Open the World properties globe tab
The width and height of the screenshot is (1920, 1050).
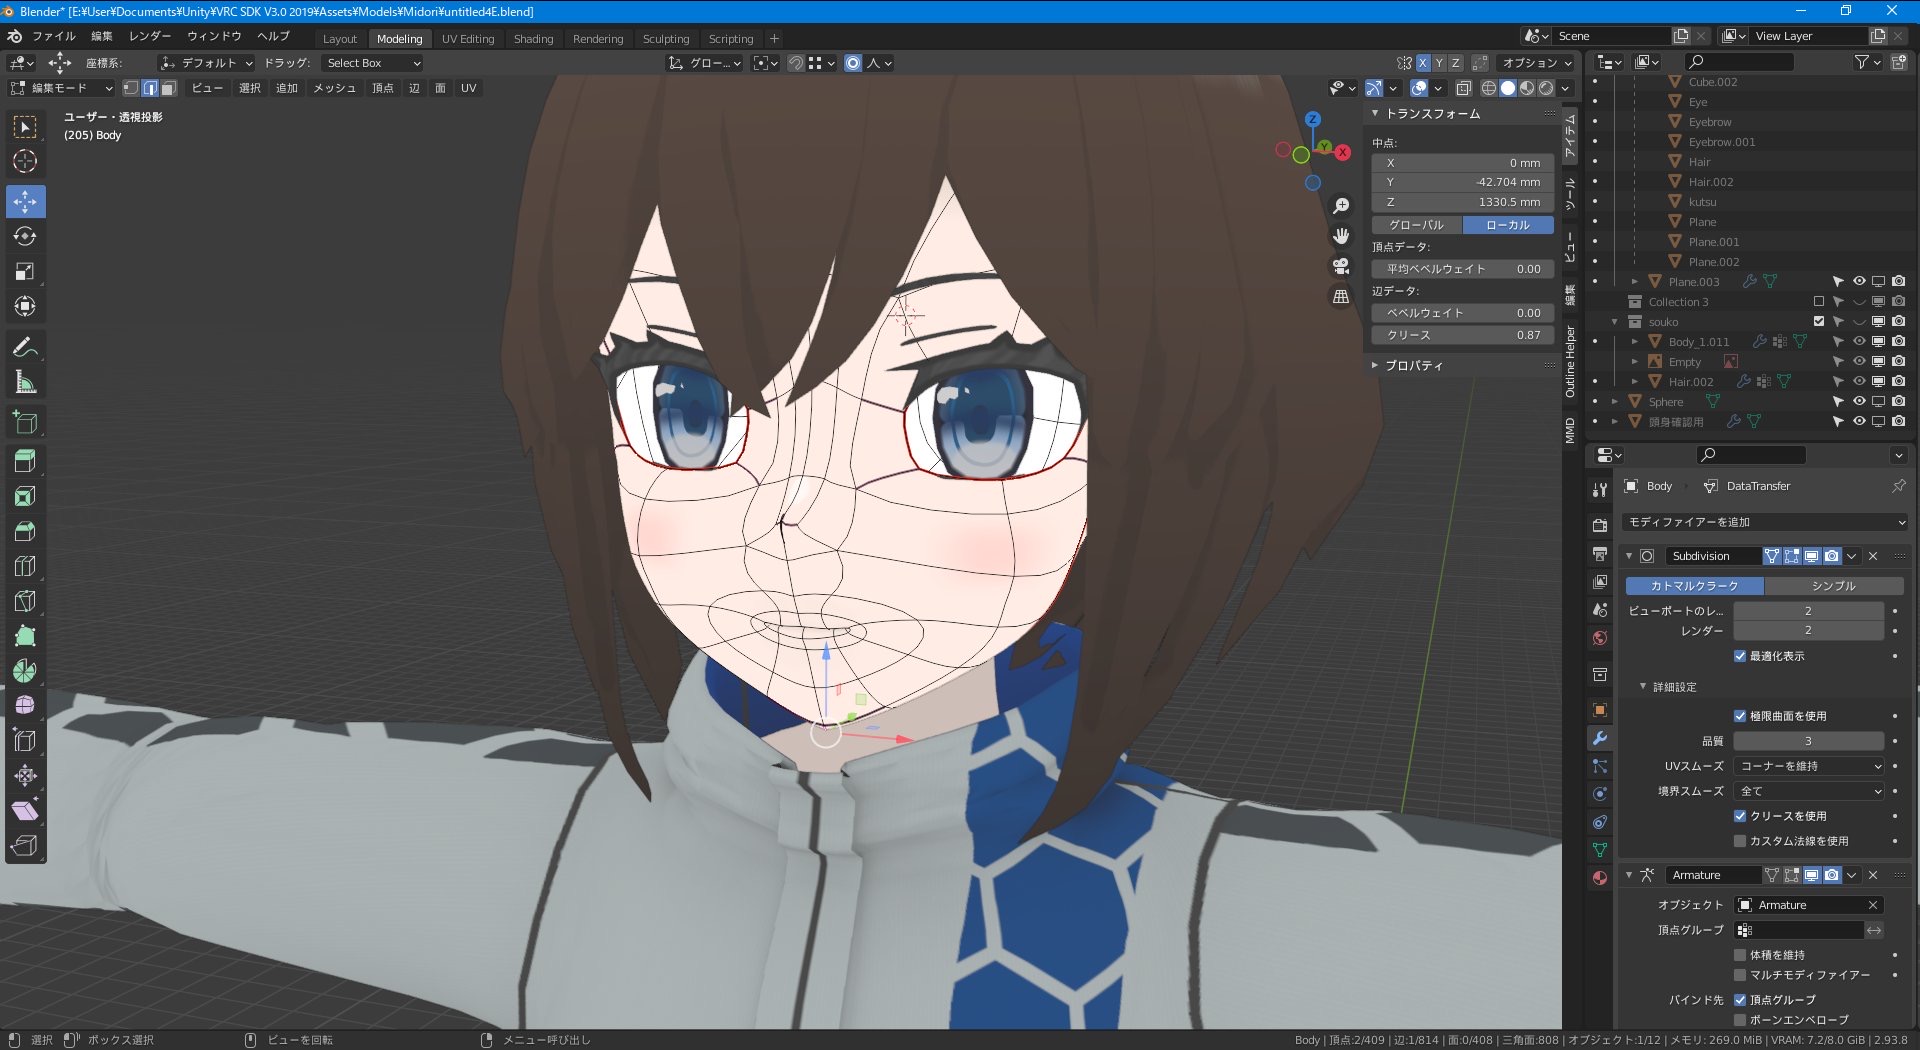click(x=1600, y=638)
